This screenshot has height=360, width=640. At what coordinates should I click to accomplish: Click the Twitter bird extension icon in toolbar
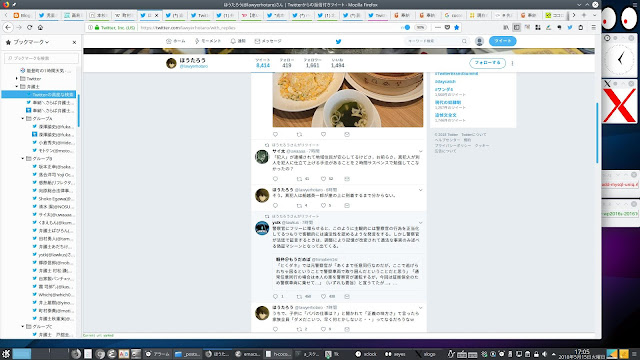570,27
